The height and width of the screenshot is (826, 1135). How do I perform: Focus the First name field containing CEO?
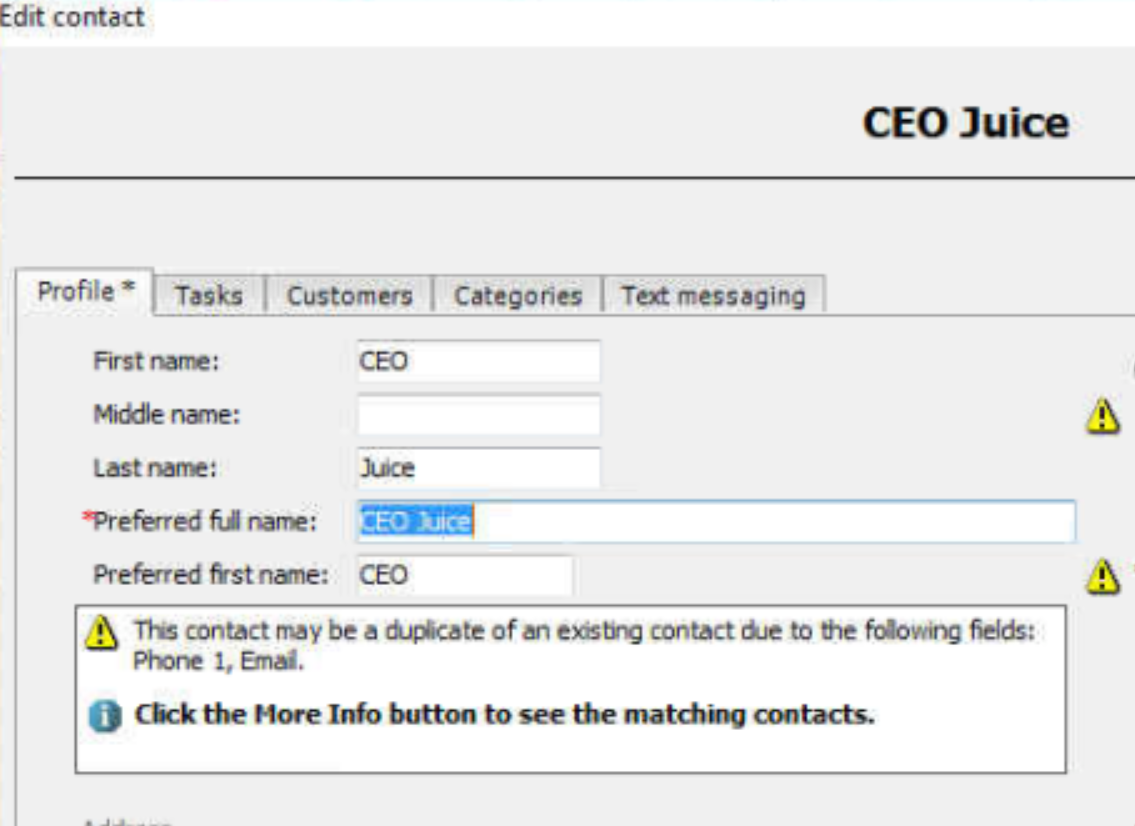[x=478, y=361]
